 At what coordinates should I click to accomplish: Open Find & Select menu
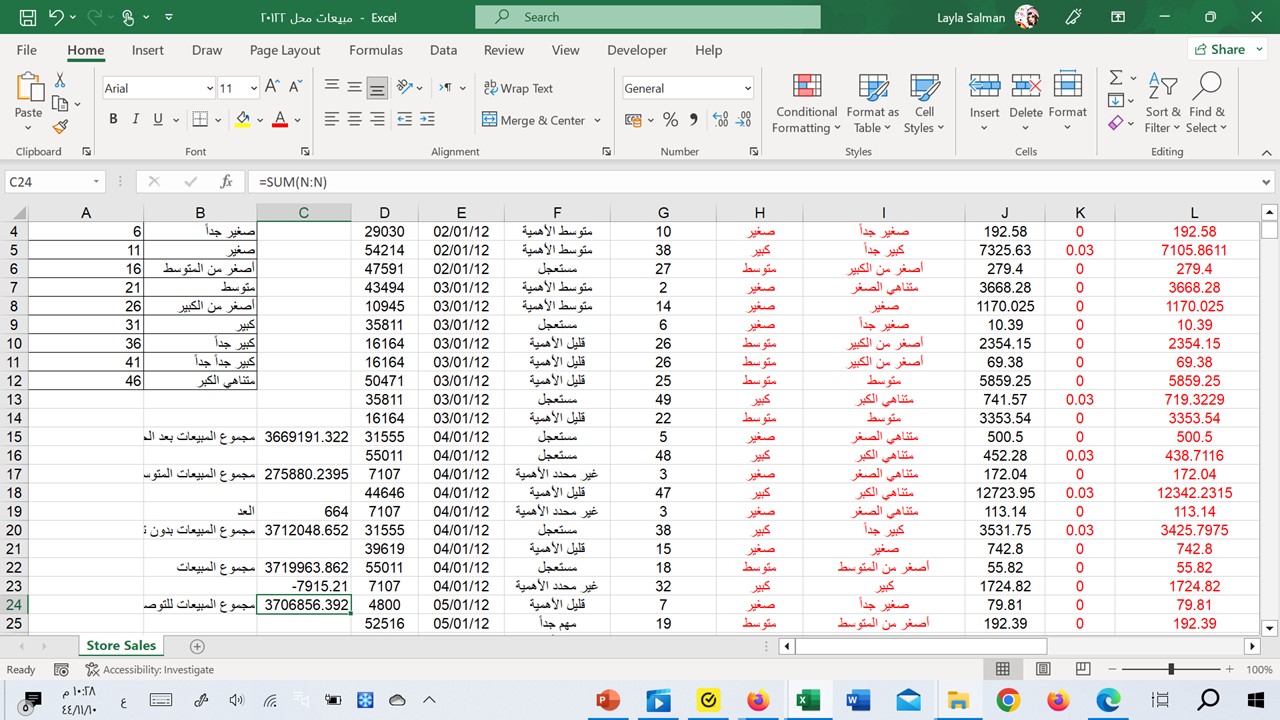[1207, 103]
